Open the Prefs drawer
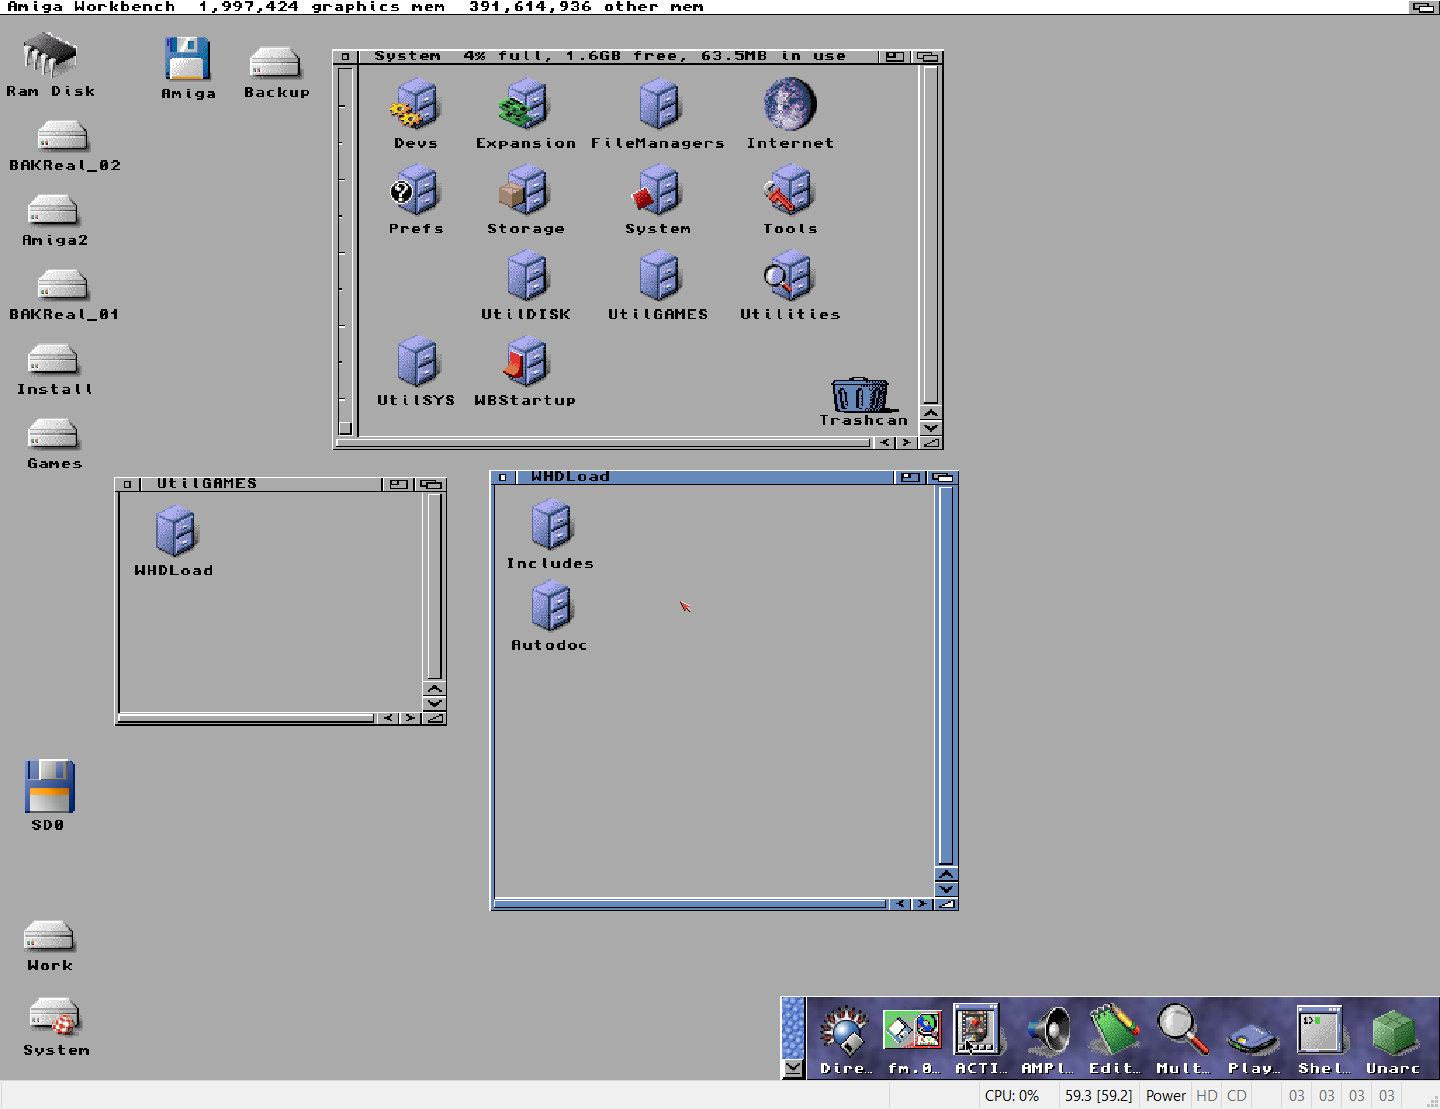 click(415, 190)
